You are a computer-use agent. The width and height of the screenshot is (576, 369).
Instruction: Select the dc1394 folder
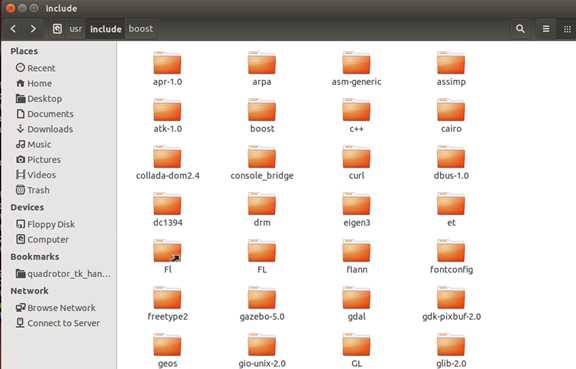[x=168, y=210]
